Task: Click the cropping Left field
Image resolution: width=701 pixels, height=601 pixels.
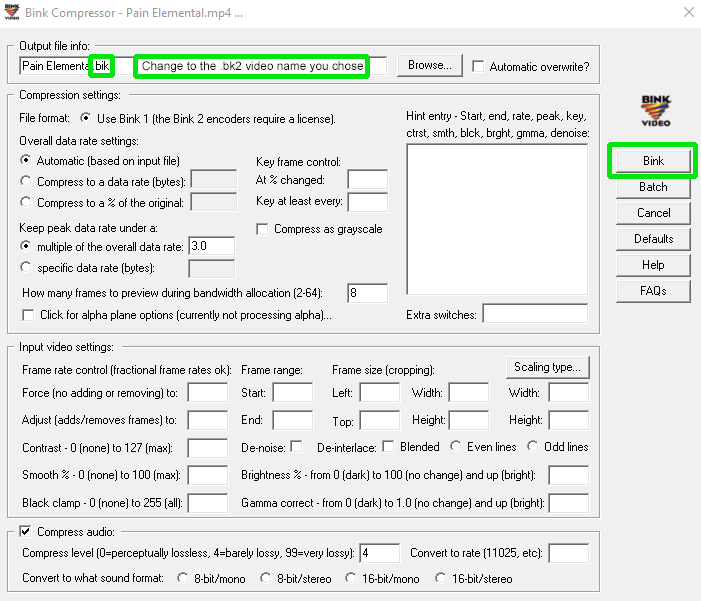Action: 380,393
